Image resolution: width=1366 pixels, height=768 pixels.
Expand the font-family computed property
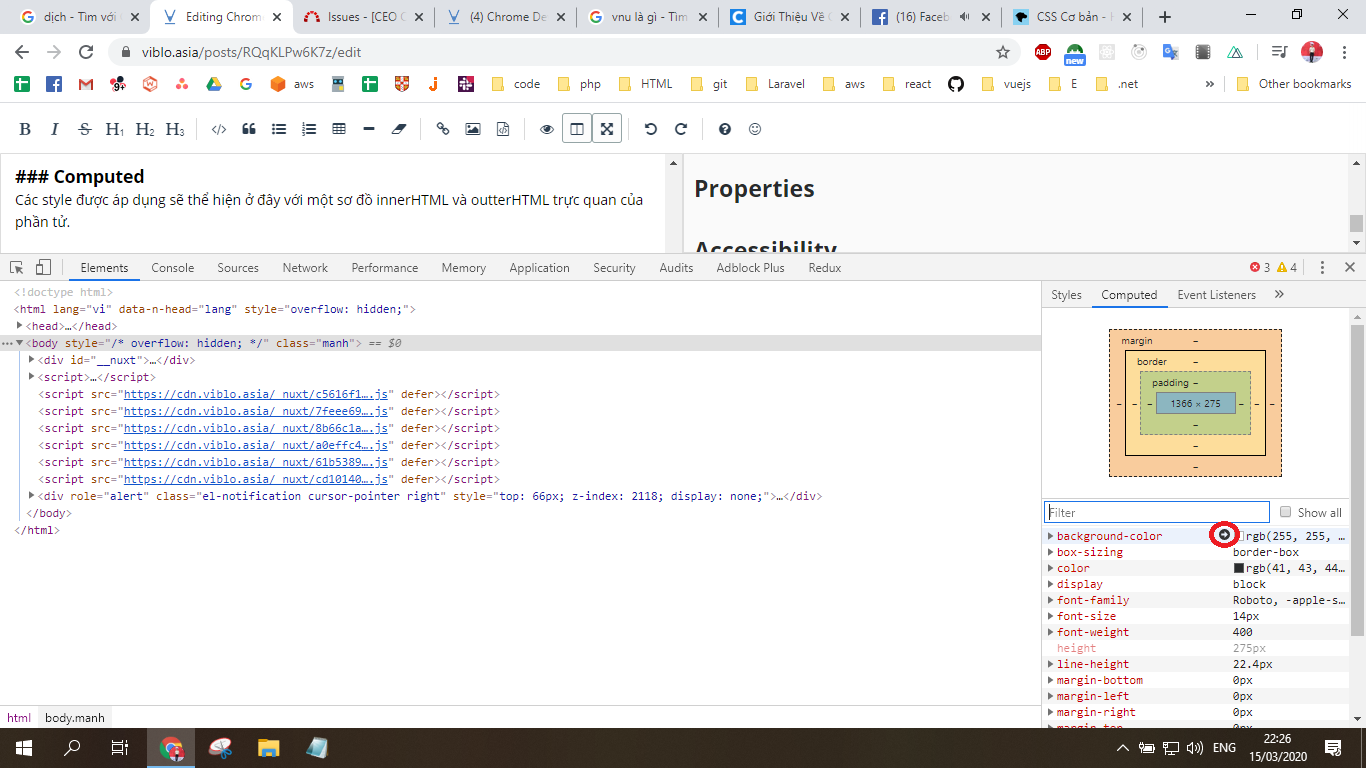[x=1050, y=600]
